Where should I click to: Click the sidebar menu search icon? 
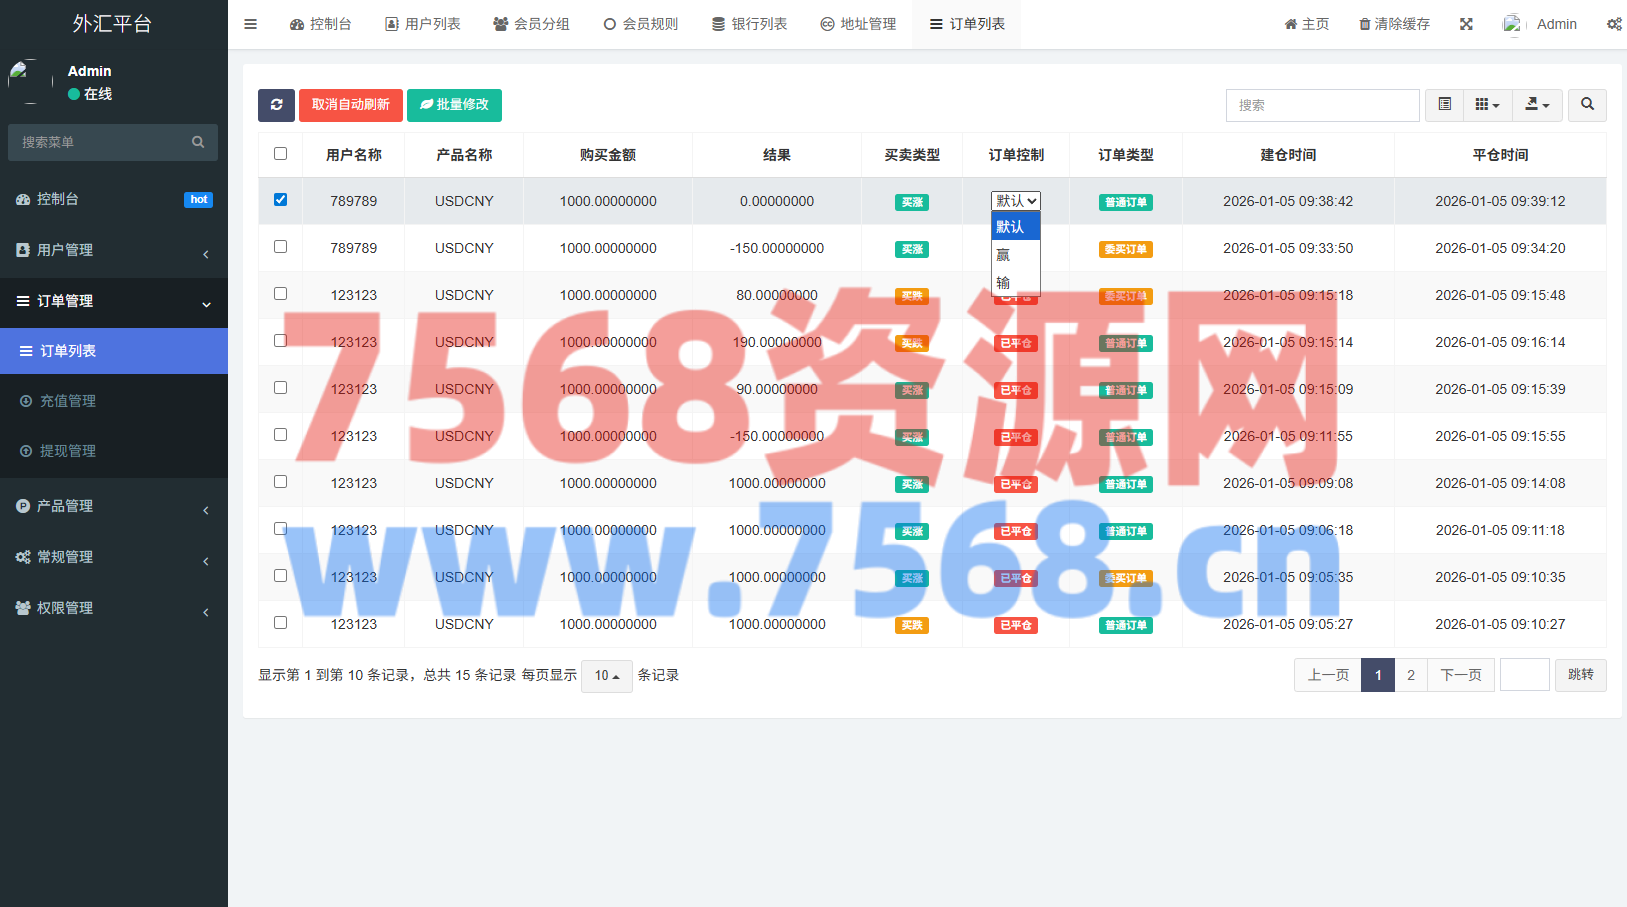pyautogui.click(x=198, y=142)
